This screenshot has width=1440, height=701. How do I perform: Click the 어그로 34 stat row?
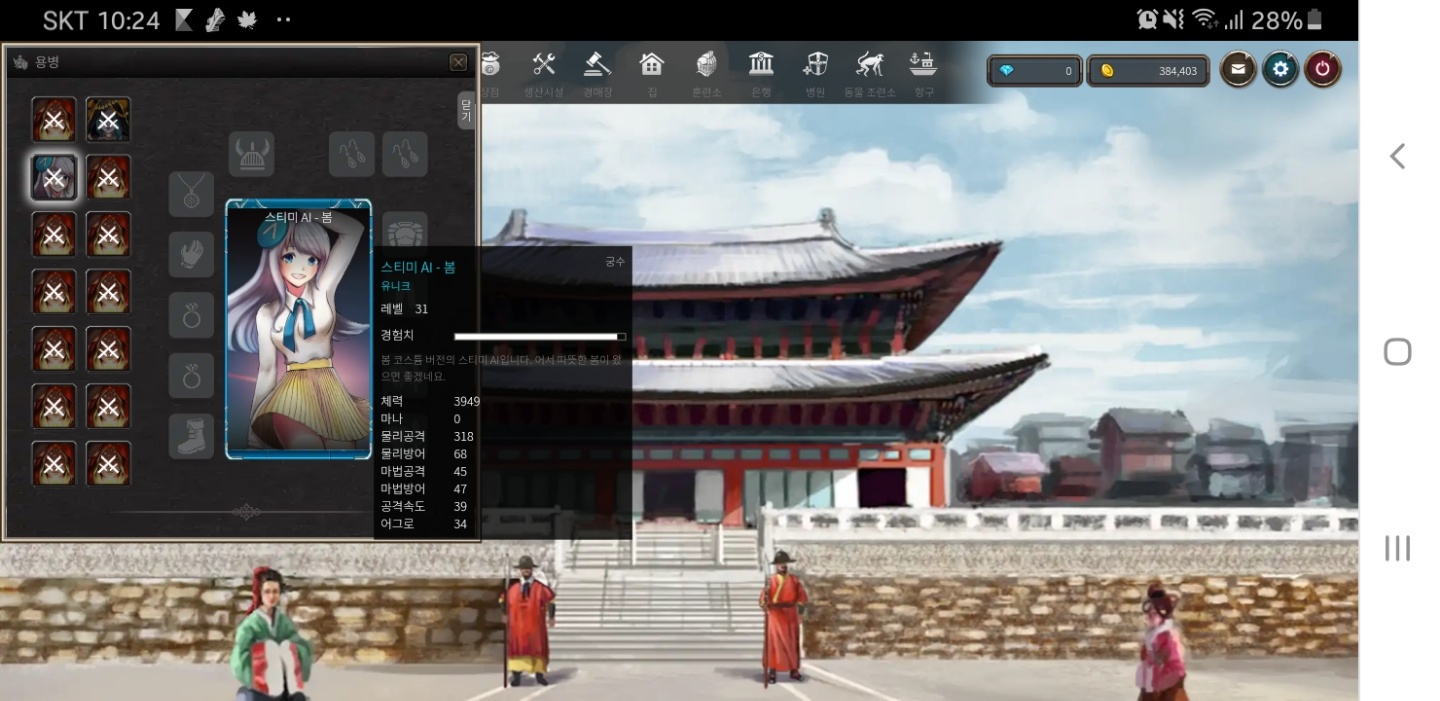pos(424,524)
